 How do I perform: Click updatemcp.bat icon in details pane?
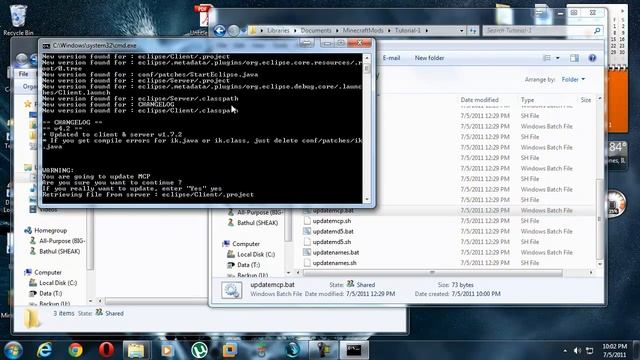[x=232, y=289]
